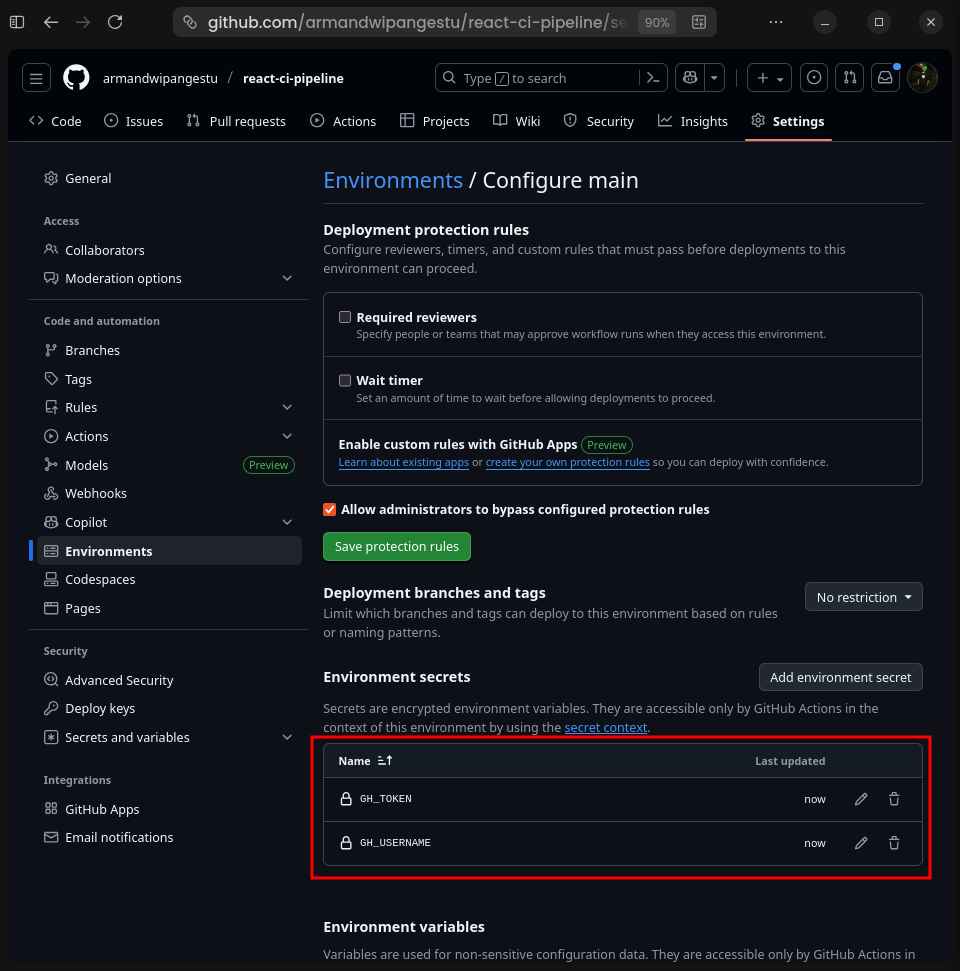
Task: Switch to the Actions tab
Action: click(x=343, y=121)
